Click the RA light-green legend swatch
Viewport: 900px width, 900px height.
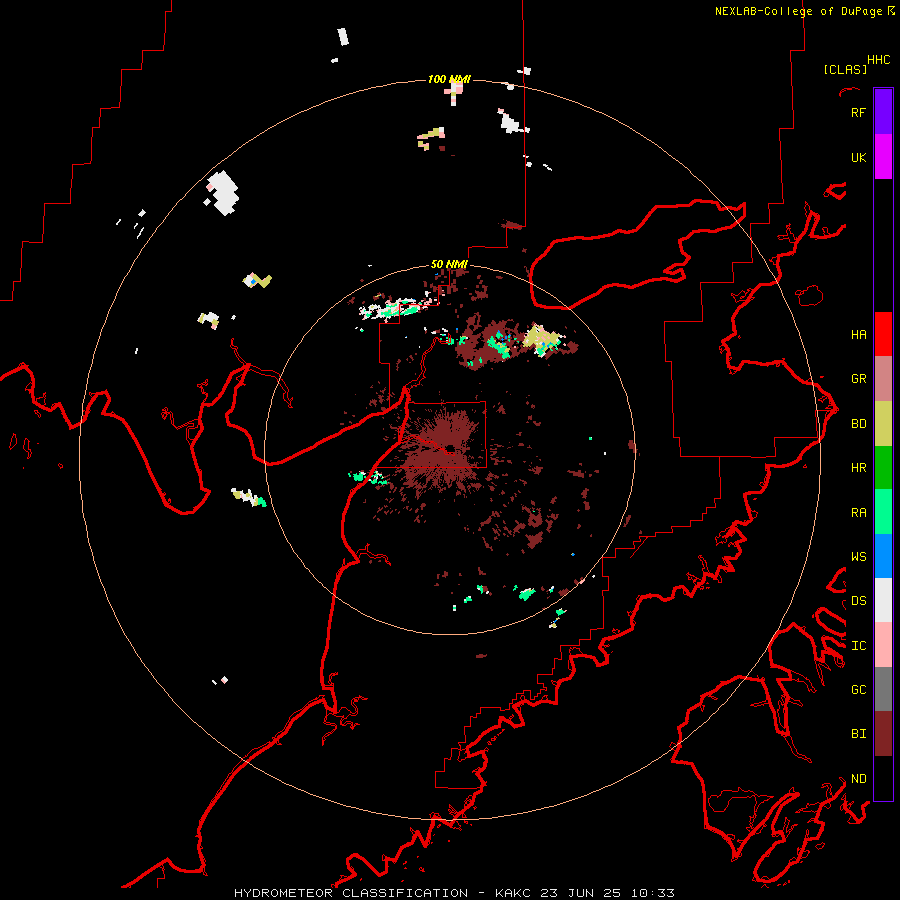tap(883, 512)
